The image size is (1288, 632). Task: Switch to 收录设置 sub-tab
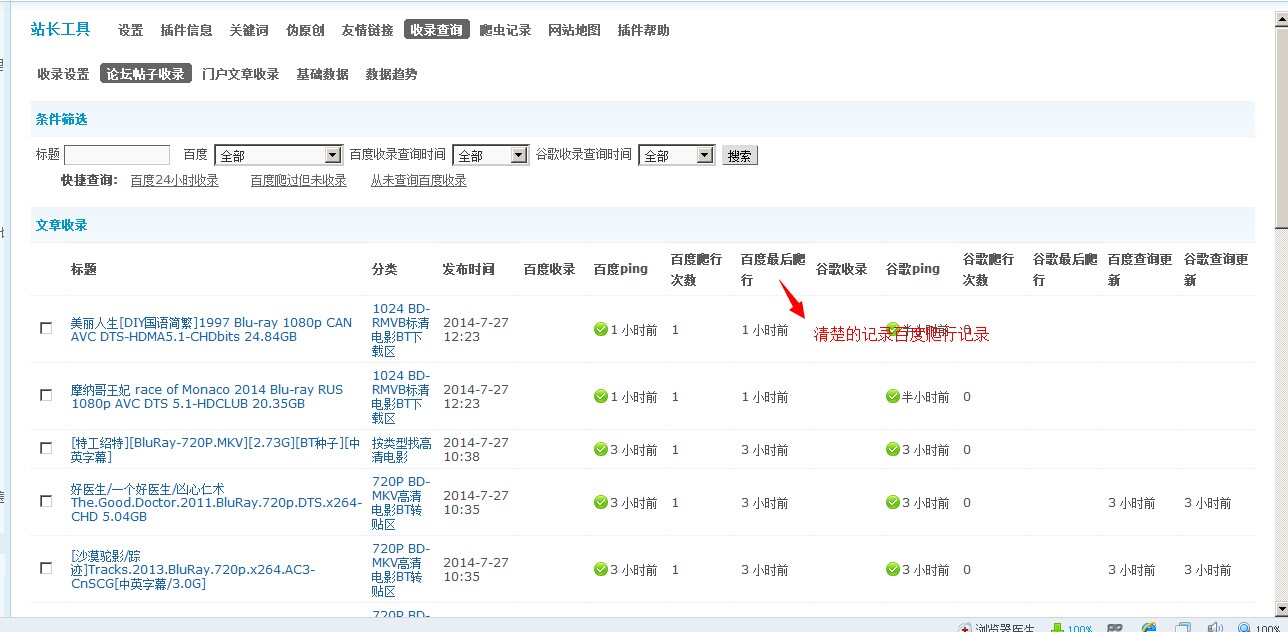point(64,74)
